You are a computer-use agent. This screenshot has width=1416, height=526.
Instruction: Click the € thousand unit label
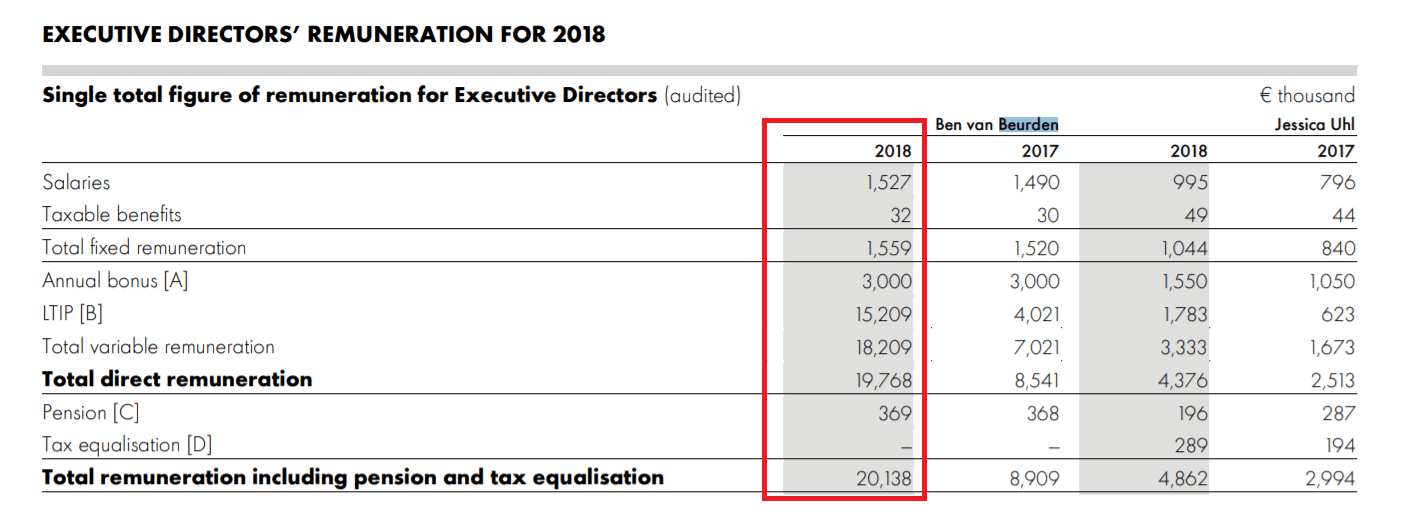[1307, 96]
